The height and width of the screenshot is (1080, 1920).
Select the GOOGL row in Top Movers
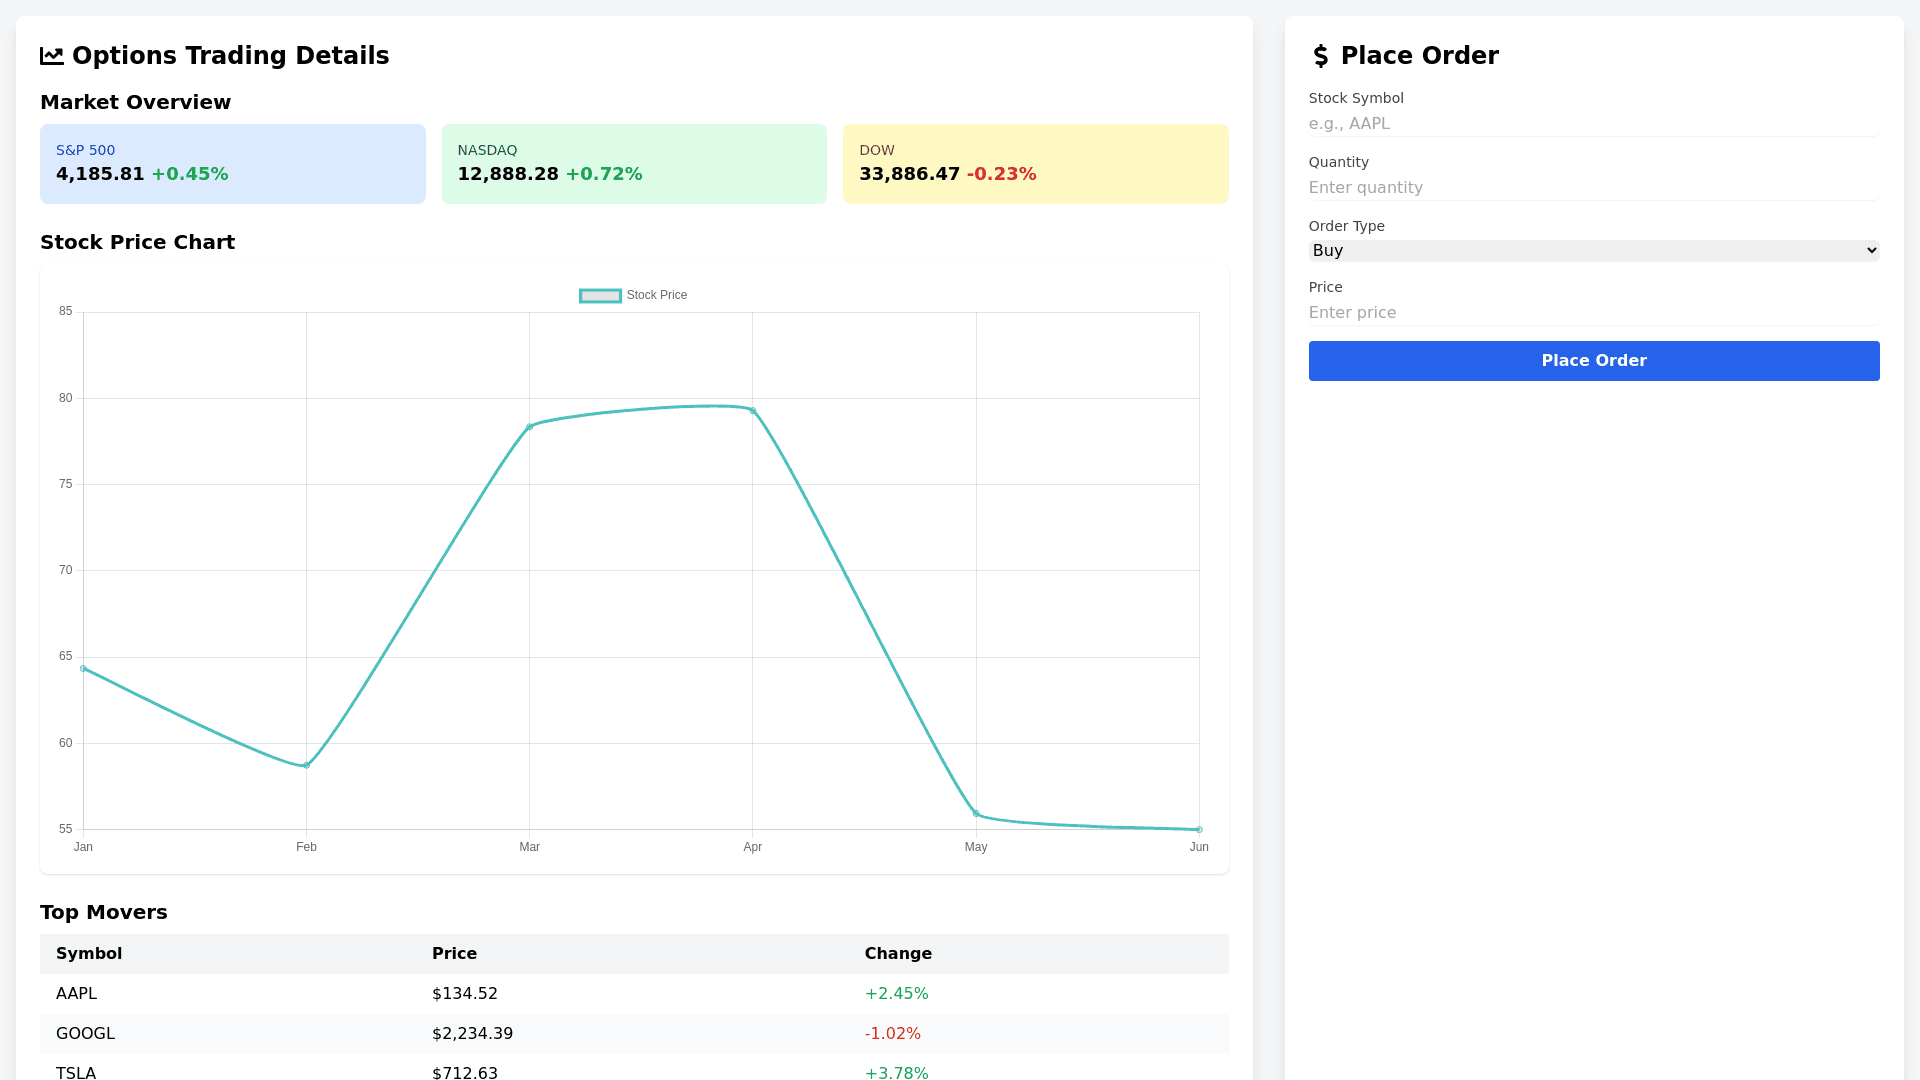tap(634, 1034)
